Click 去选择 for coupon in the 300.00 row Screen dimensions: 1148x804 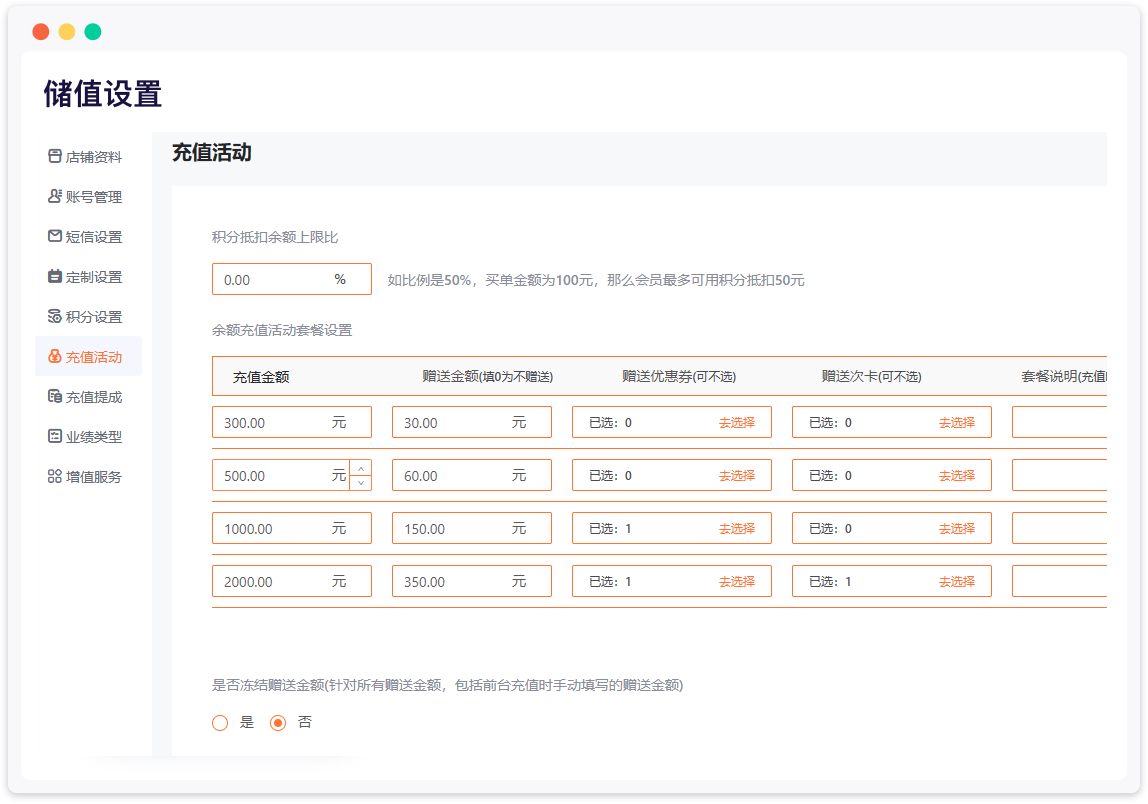736,423
